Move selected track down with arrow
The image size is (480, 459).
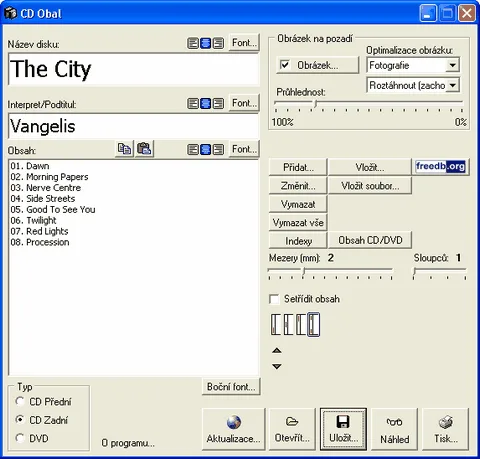277,366
